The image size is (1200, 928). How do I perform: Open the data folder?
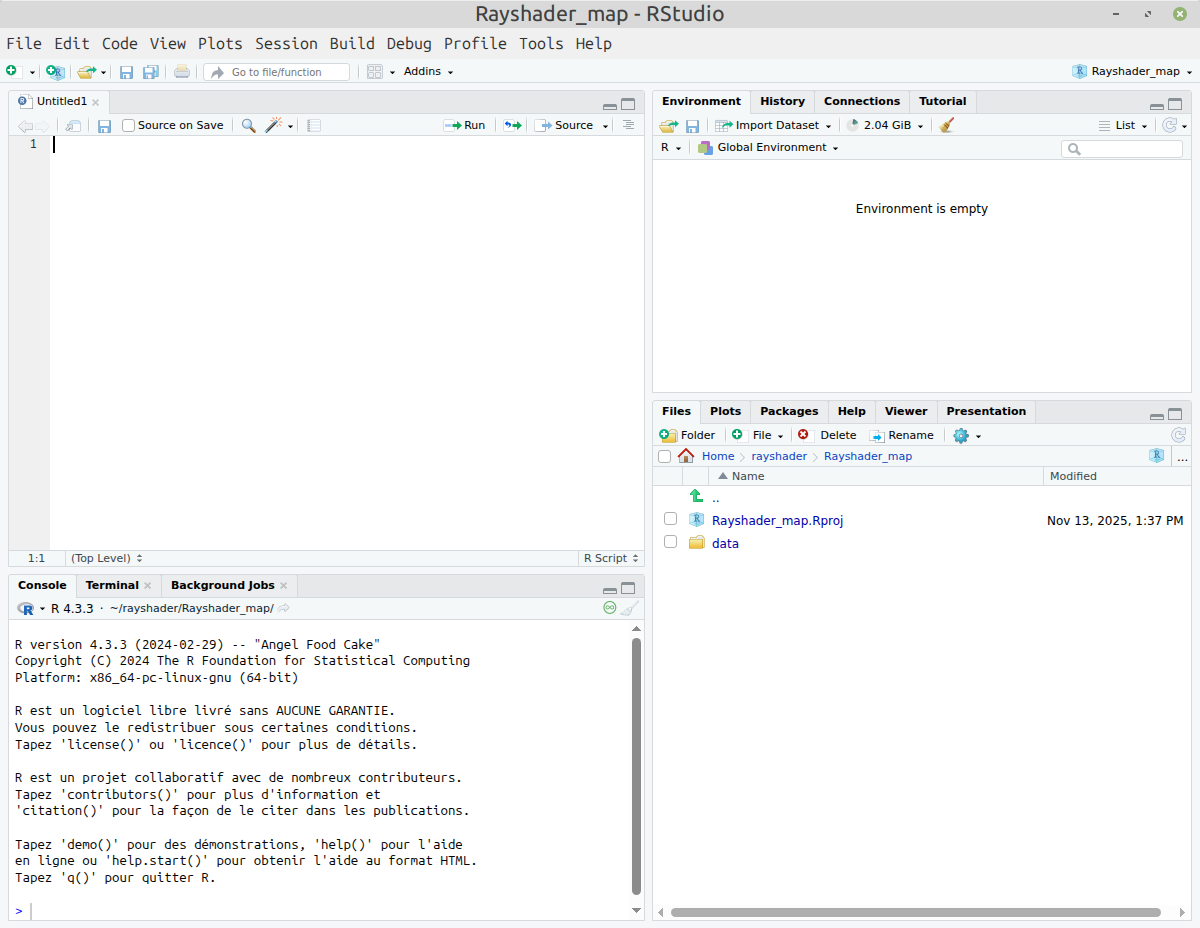725,542
